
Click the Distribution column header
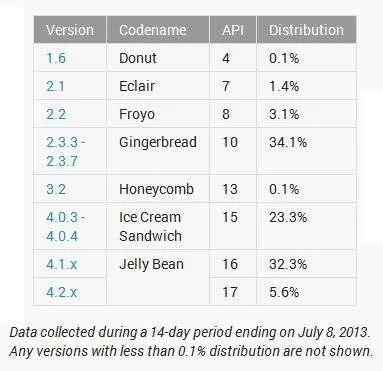tap(306, 30)
